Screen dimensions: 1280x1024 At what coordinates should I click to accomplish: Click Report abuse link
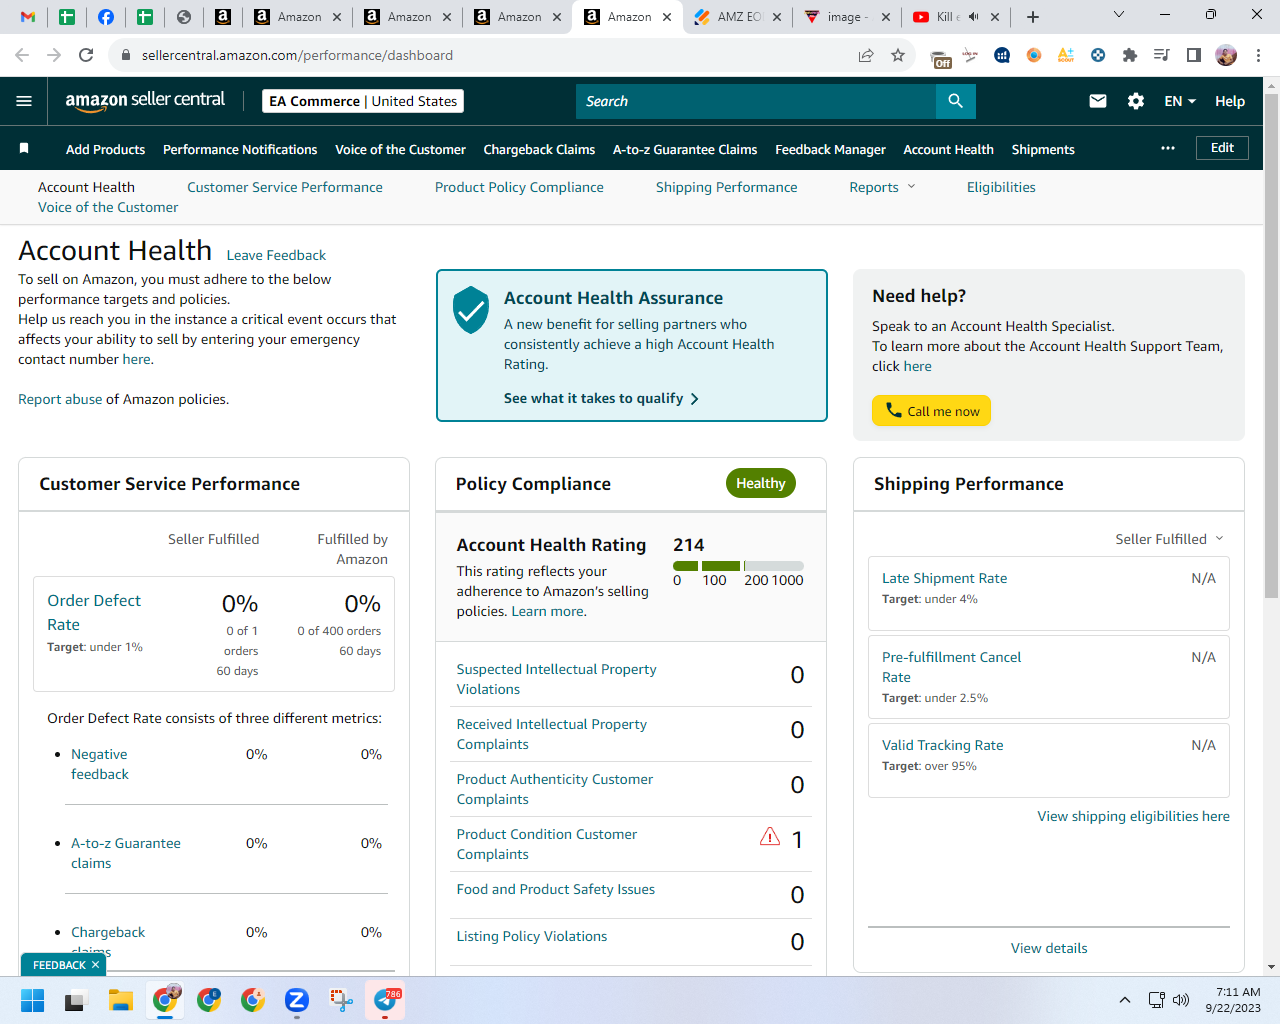tap(60, 399)
